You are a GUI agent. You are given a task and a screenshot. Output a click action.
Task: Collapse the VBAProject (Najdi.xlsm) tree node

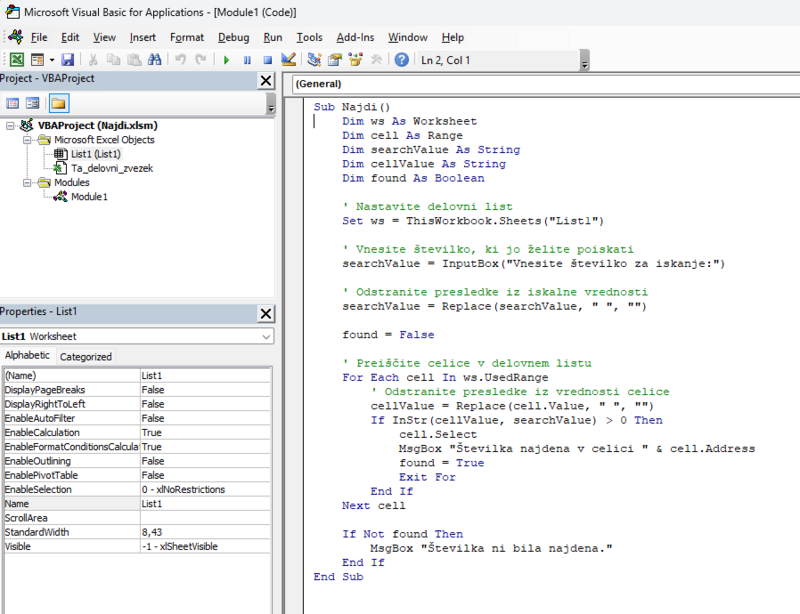[x=10, y=126]
